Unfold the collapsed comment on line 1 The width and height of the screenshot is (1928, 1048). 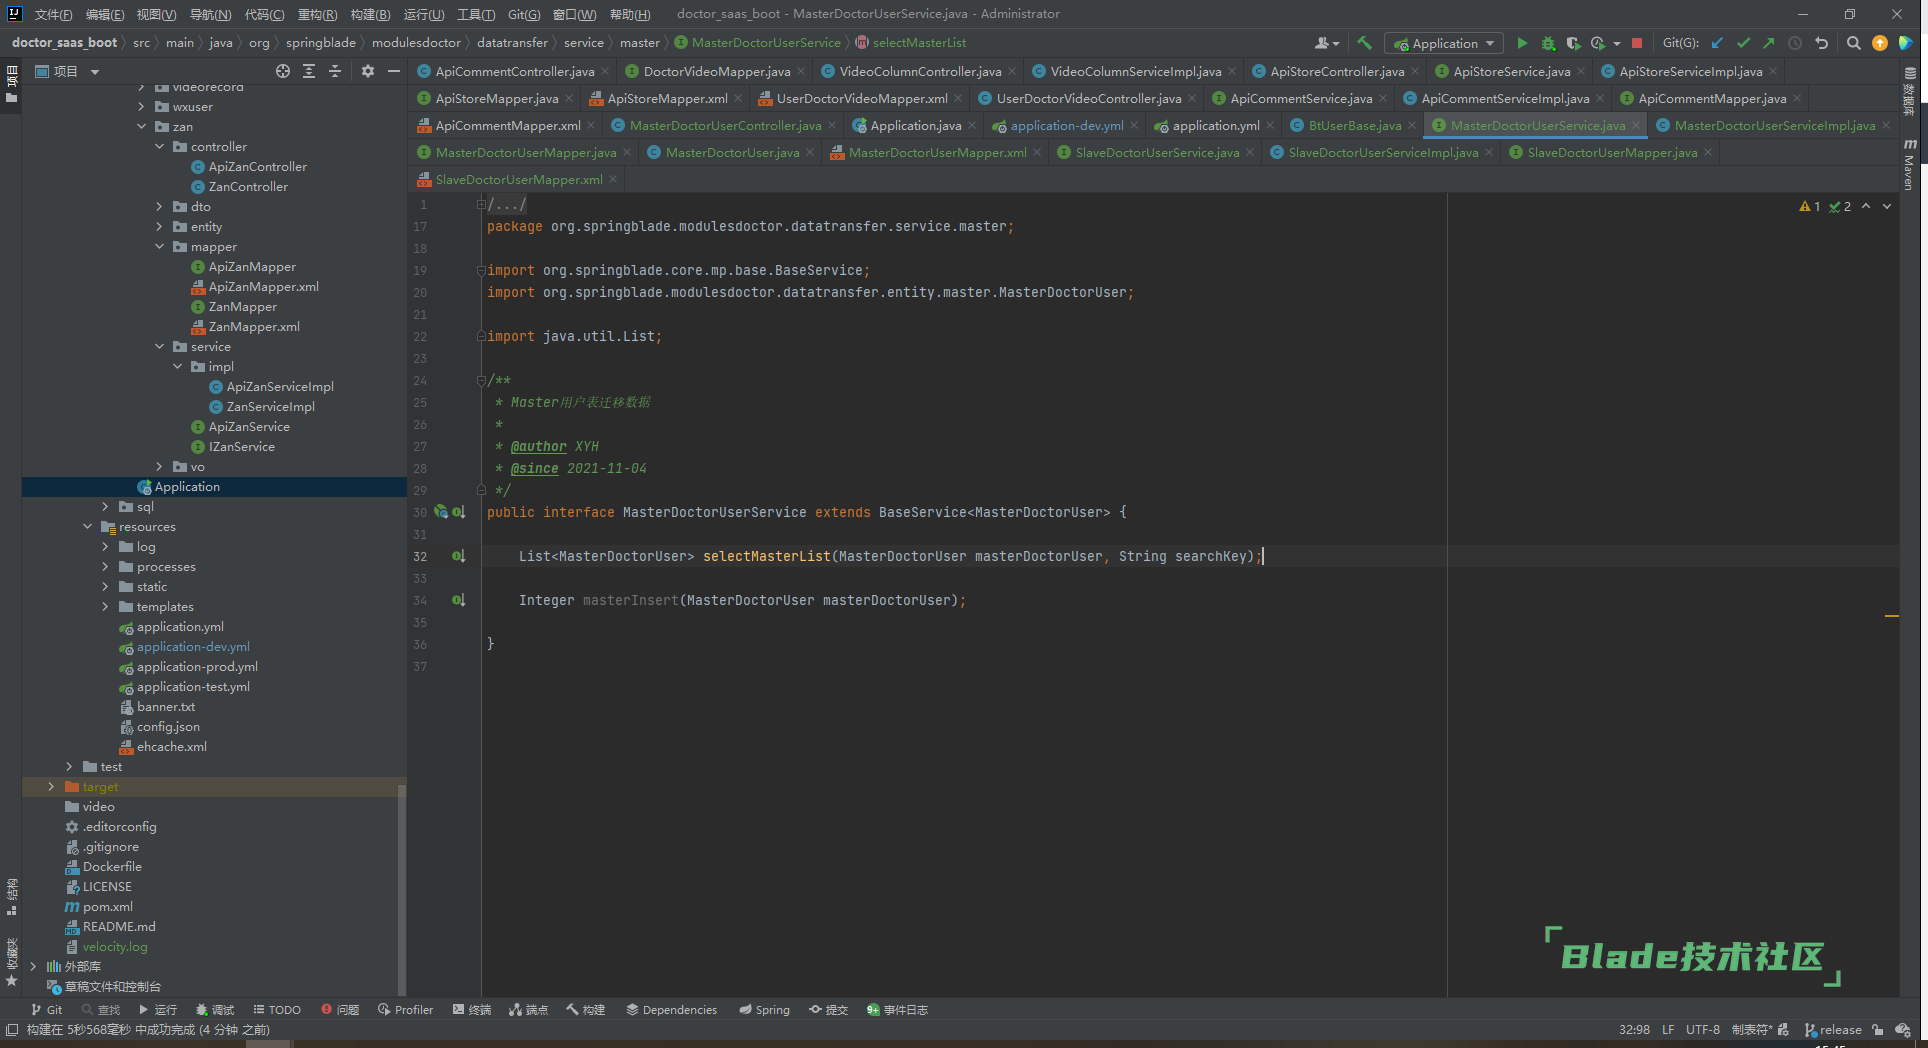(x=481, y=204)
